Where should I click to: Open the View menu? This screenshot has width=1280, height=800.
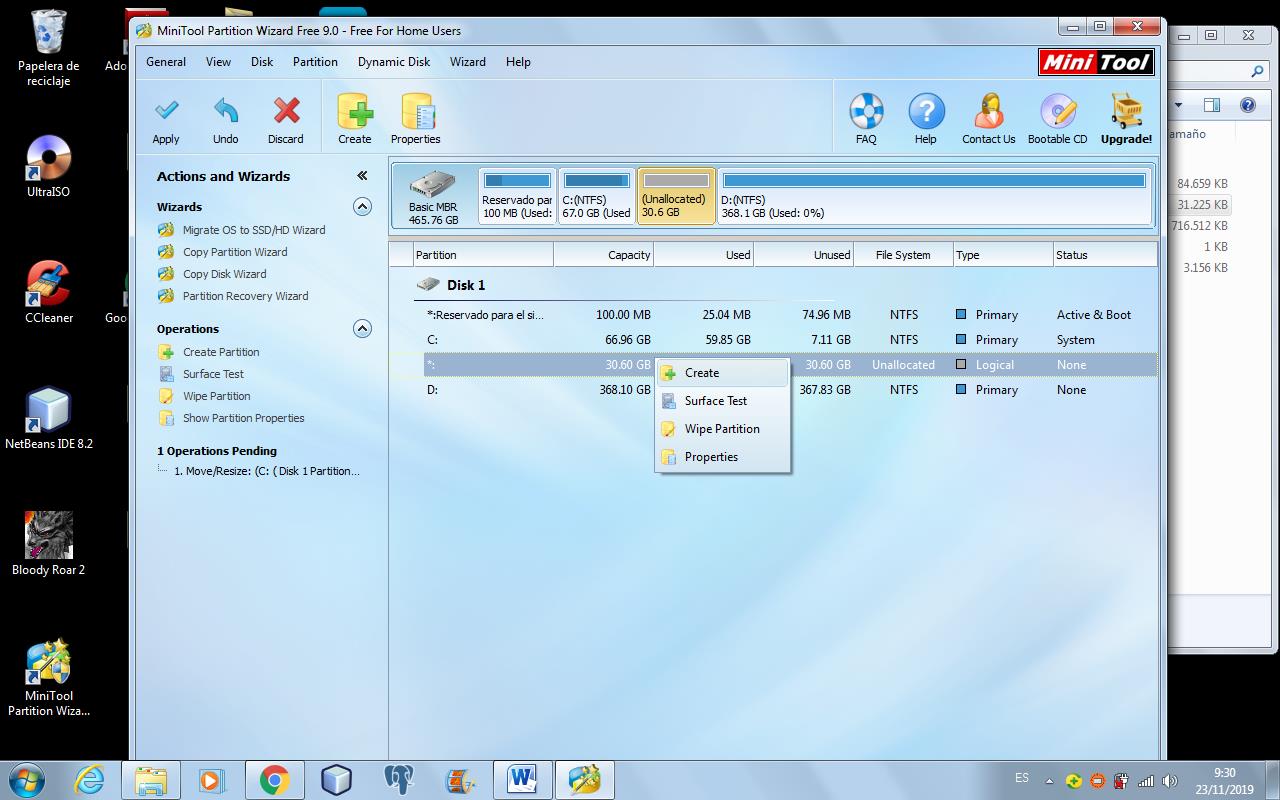pos(218,62)
